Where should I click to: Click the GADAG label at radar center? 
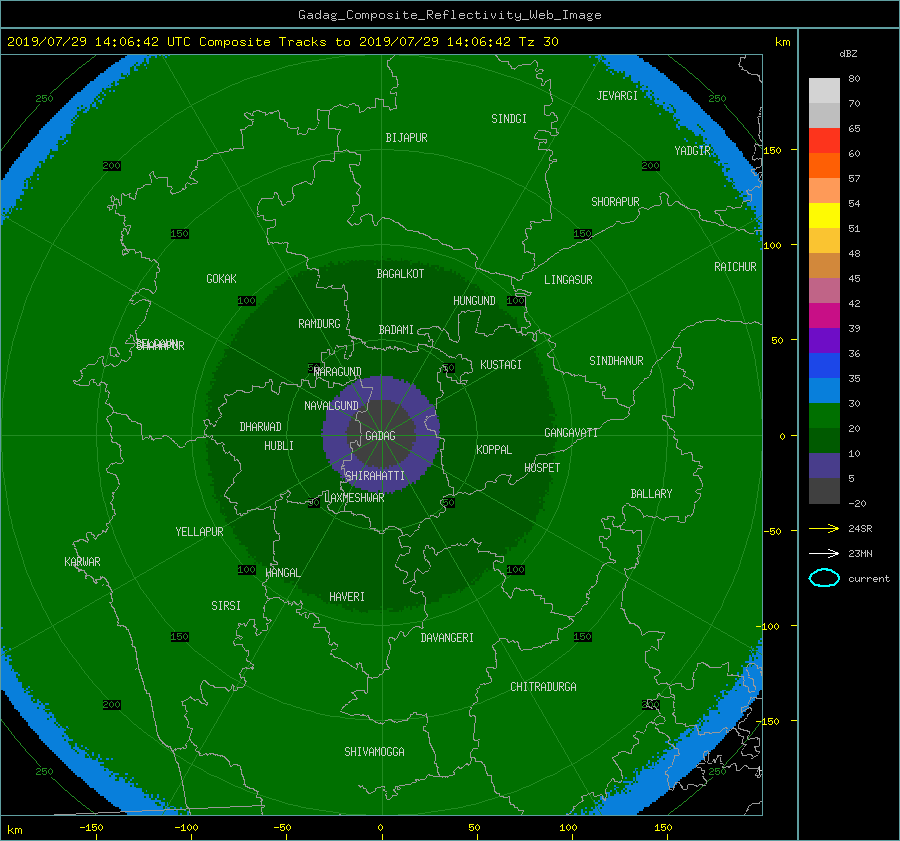380,436
